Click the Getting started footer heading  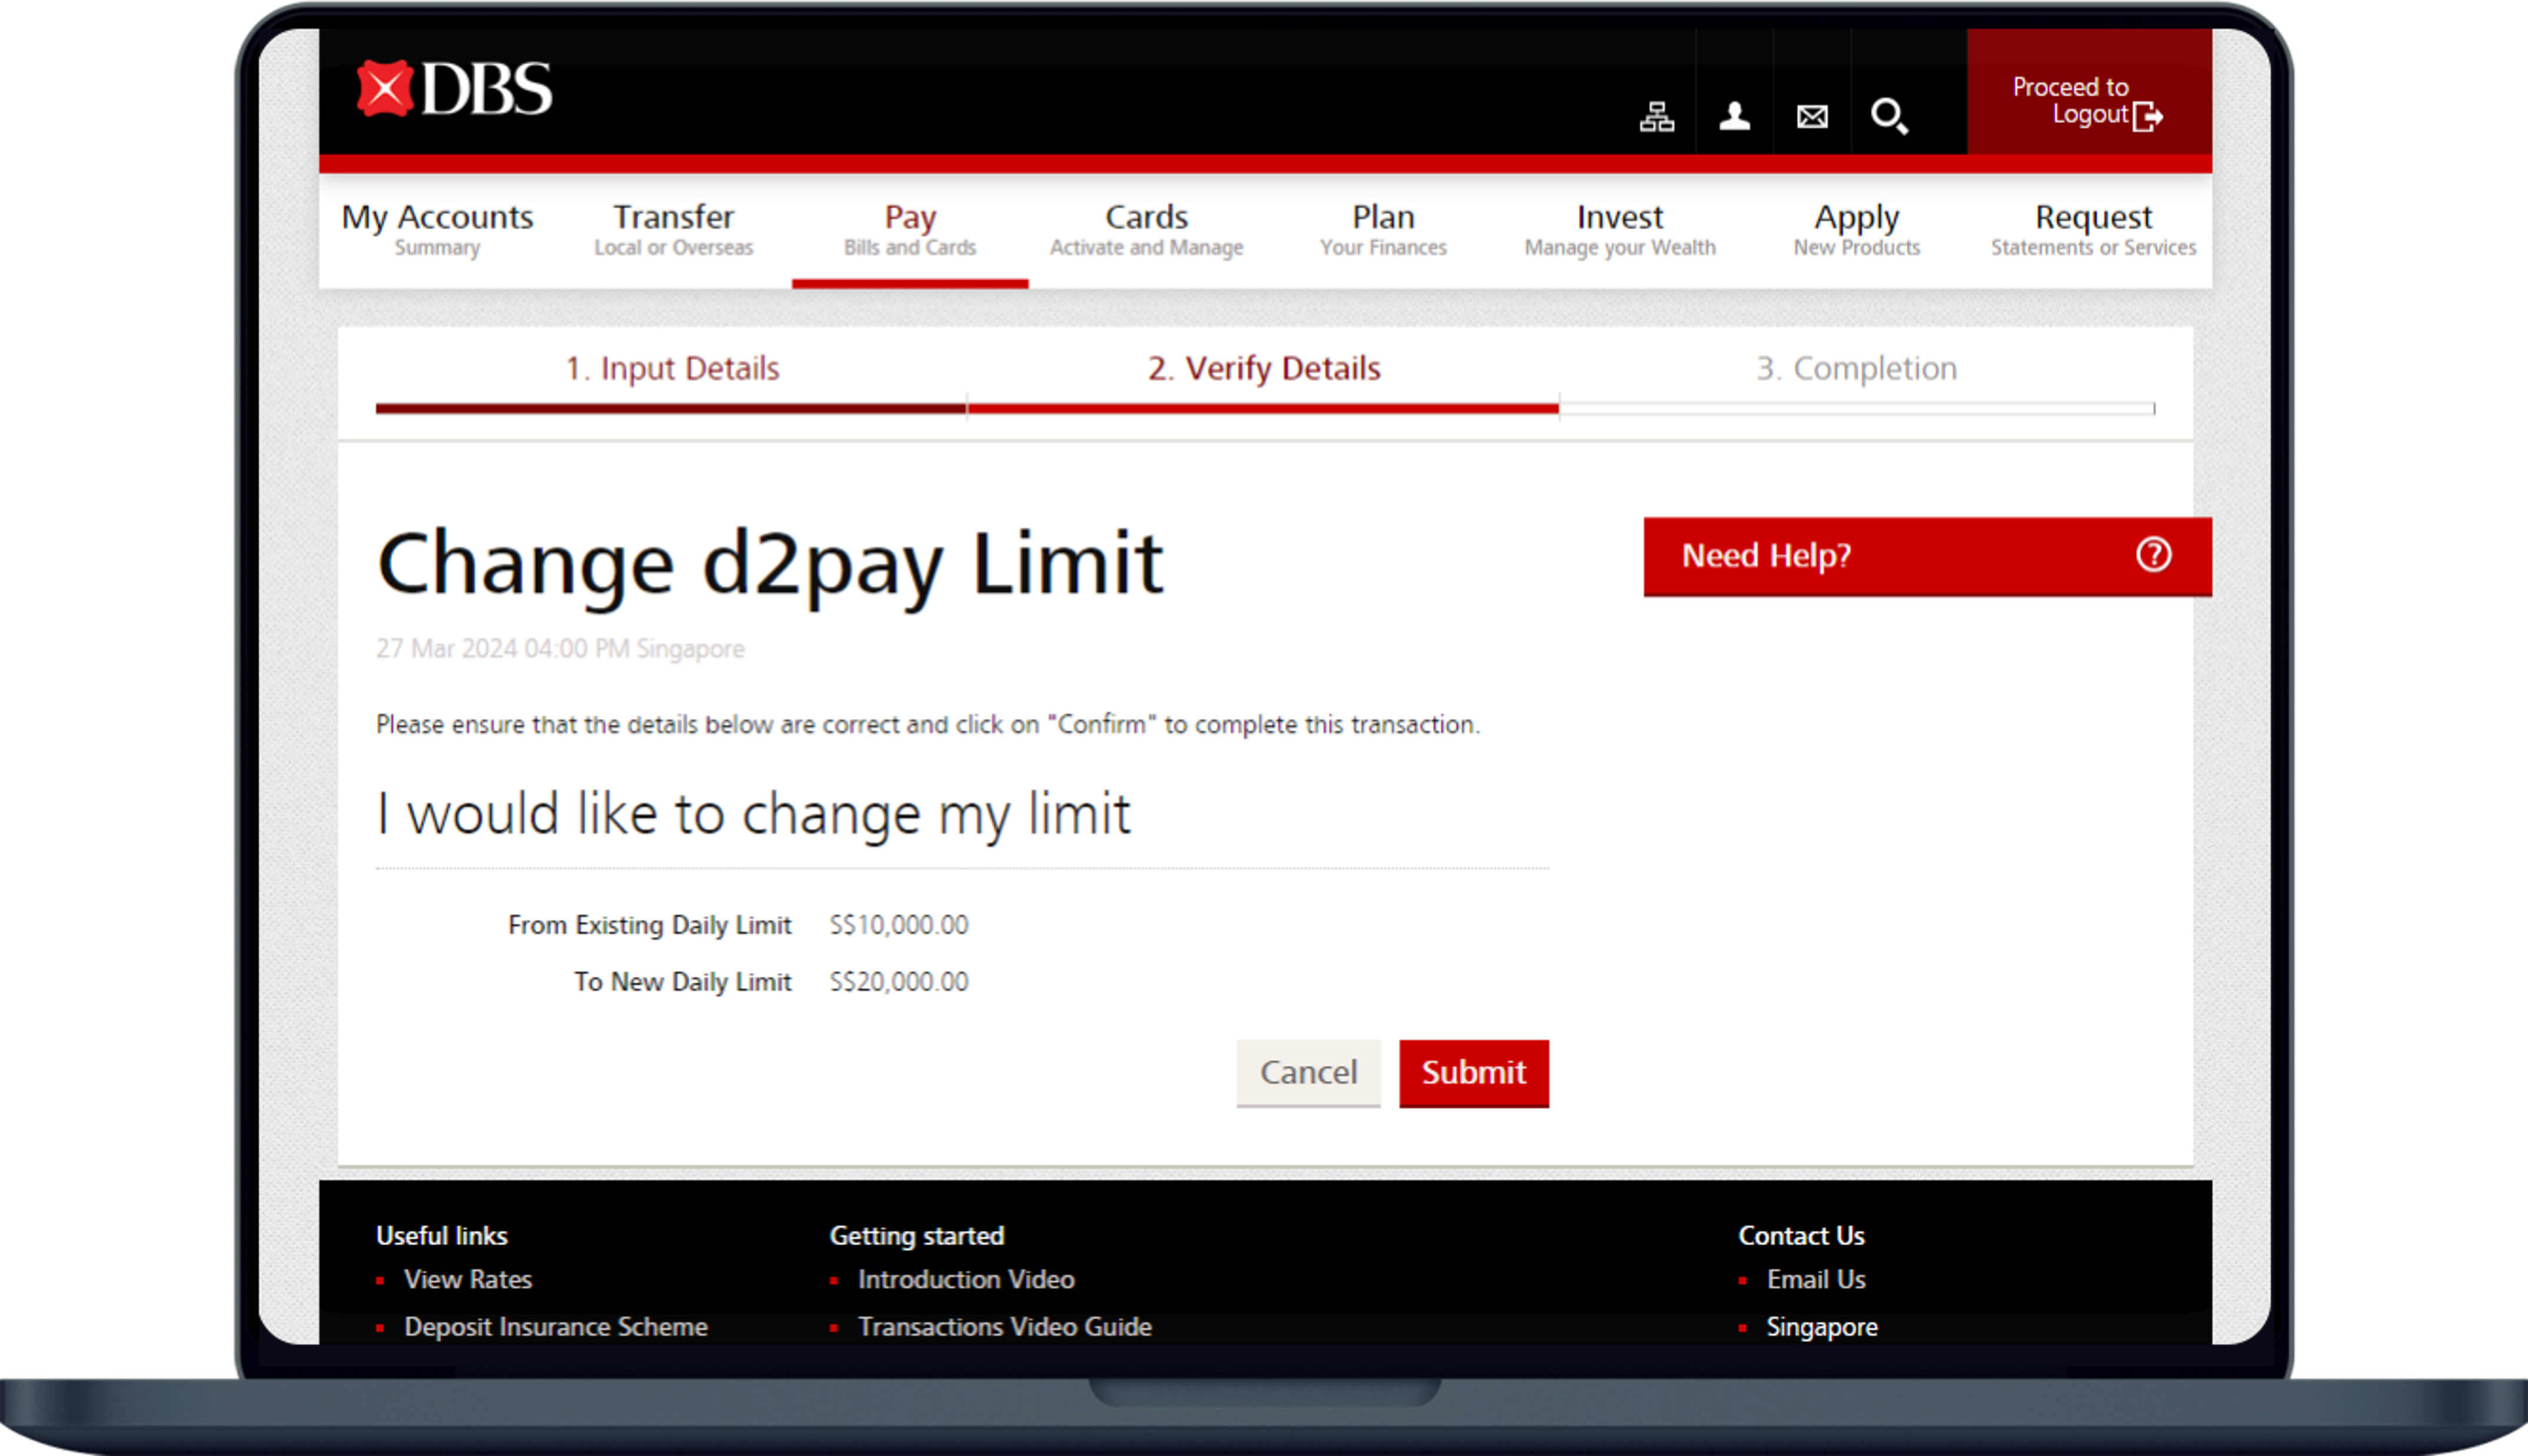point(916,1236)
